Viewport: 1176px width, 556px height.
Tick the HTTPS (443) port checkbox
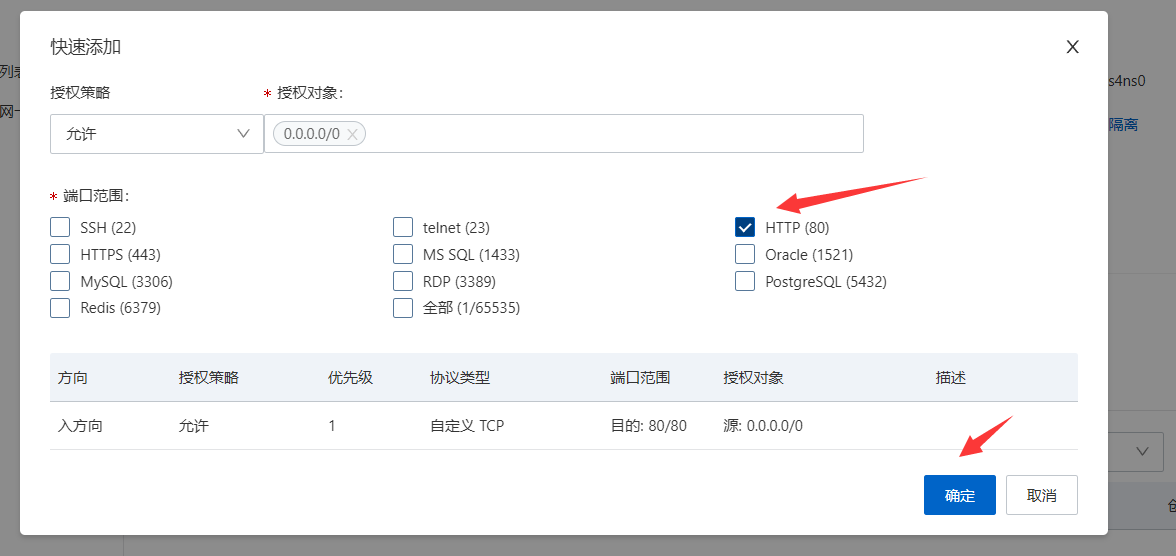61,254
